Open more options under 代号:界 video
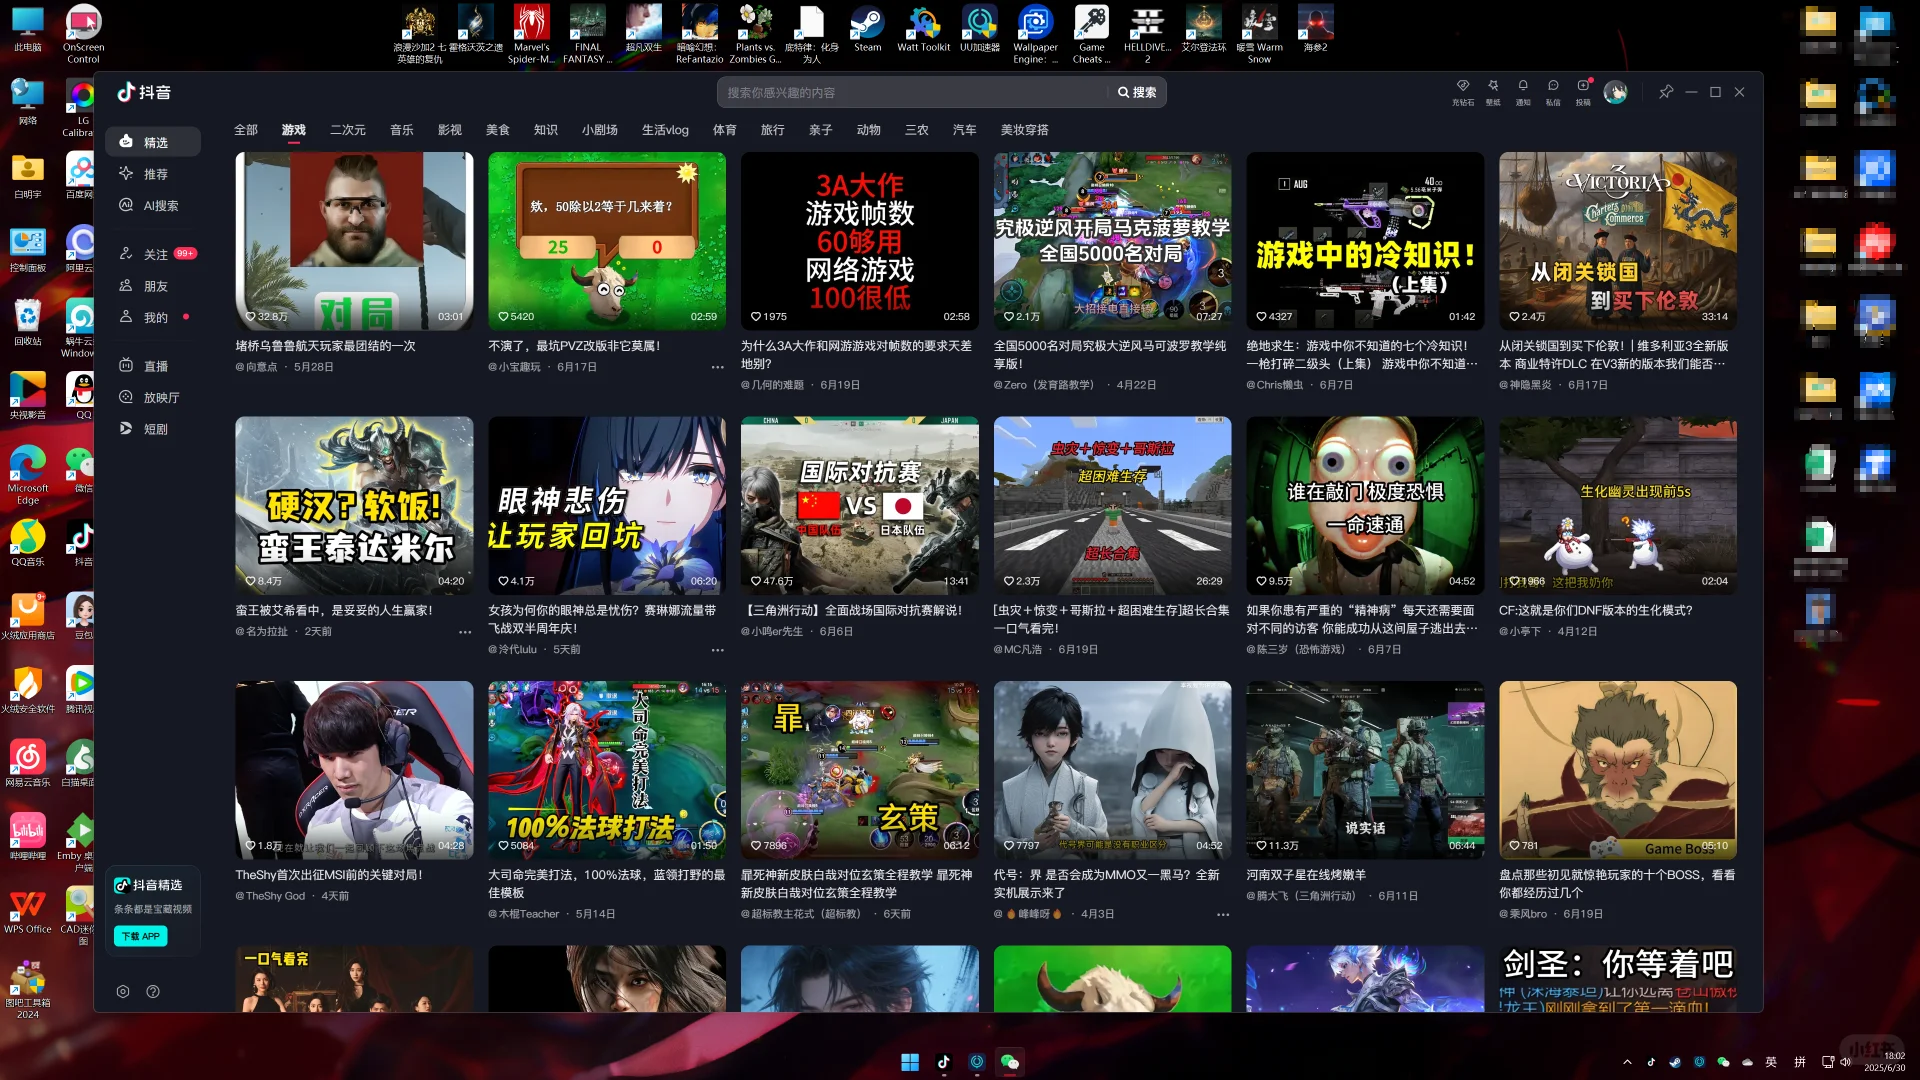Screen dimensions: 1920x1080 pos(1223,914)
